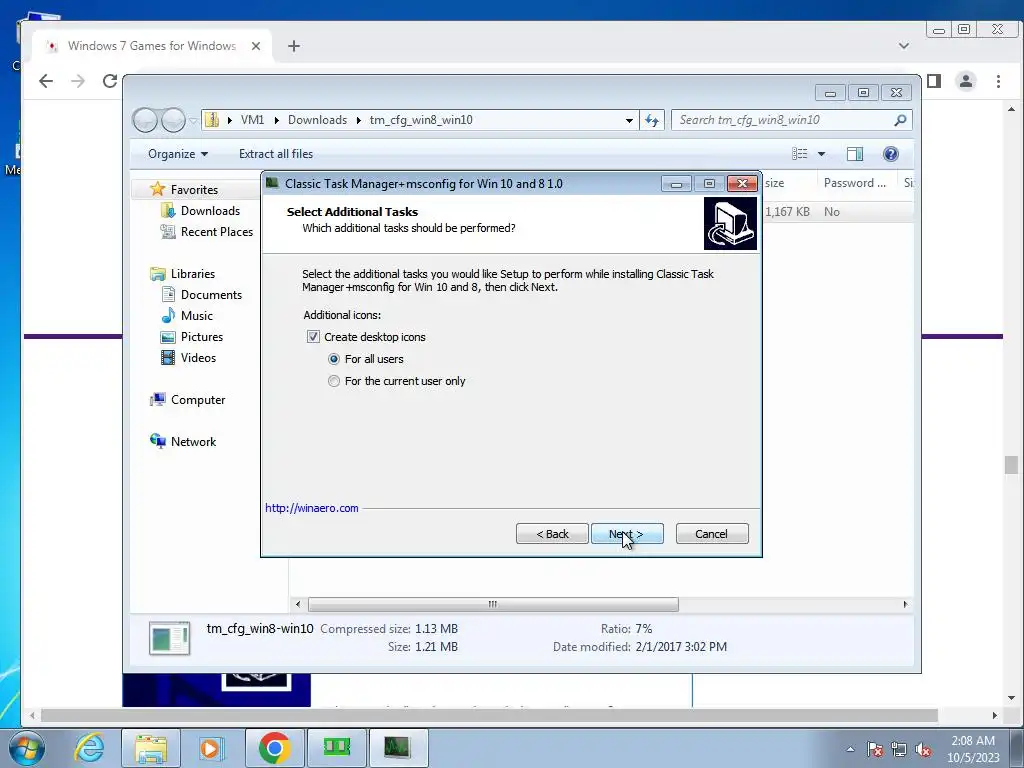Click tm_cfg_win8_win10 breadcrumb segment

pyautogui.click(x=421, y=120)
